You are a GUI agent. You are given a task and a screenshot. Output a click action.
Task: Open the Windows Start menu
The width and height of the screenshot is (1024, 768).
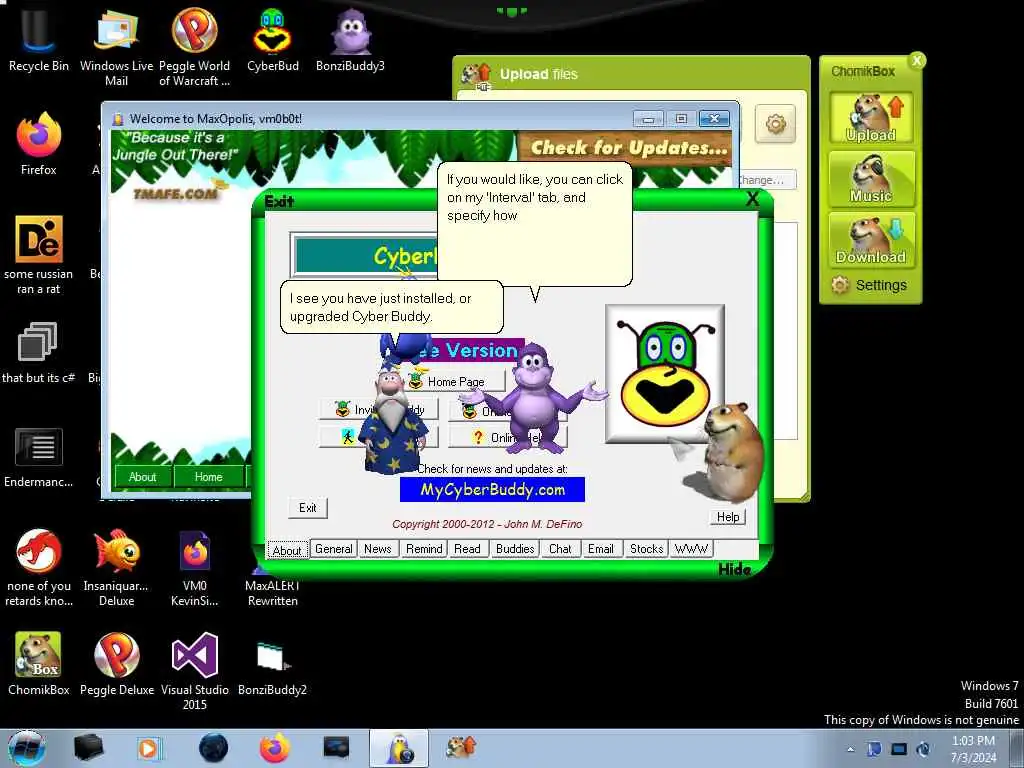26,748
